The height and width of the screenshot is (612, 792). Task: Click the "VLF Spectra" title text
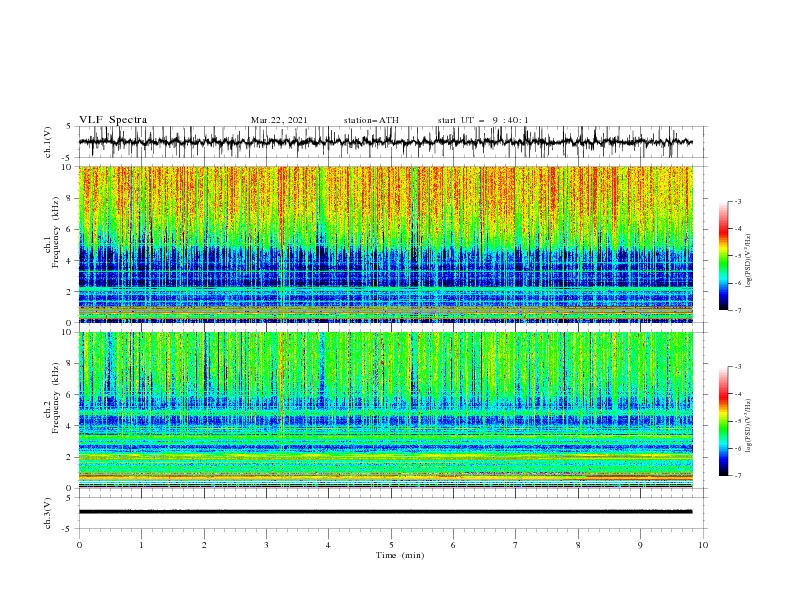[x=113, y=120]
